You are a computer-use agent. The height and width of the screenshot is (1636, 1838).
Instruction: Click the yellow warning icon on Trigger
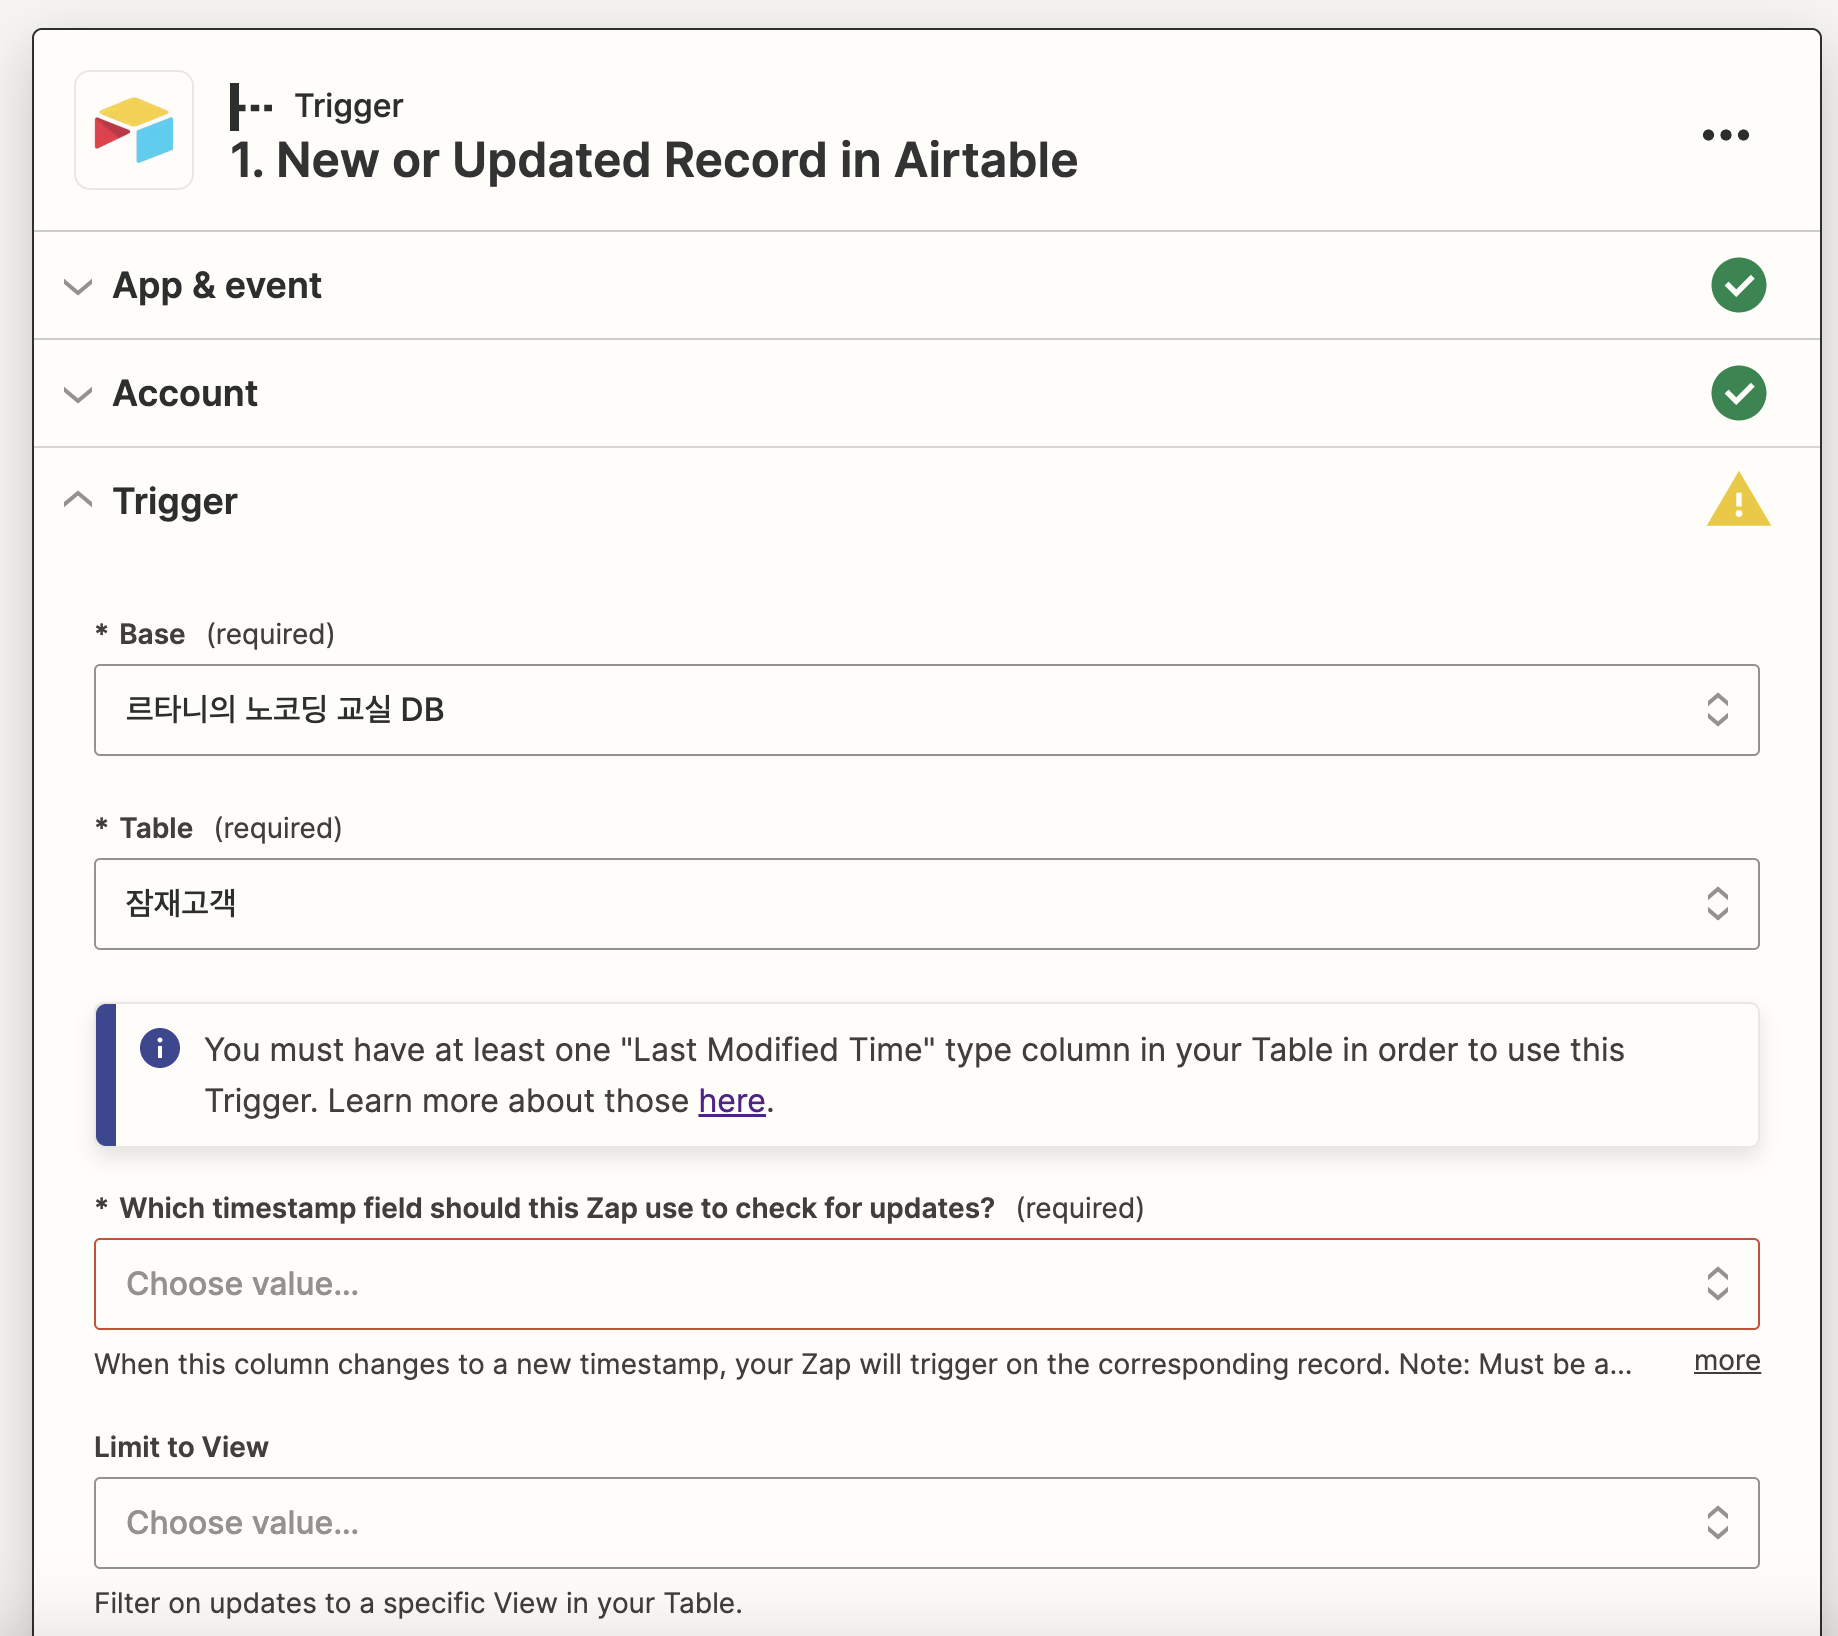tap(1738, 500)
